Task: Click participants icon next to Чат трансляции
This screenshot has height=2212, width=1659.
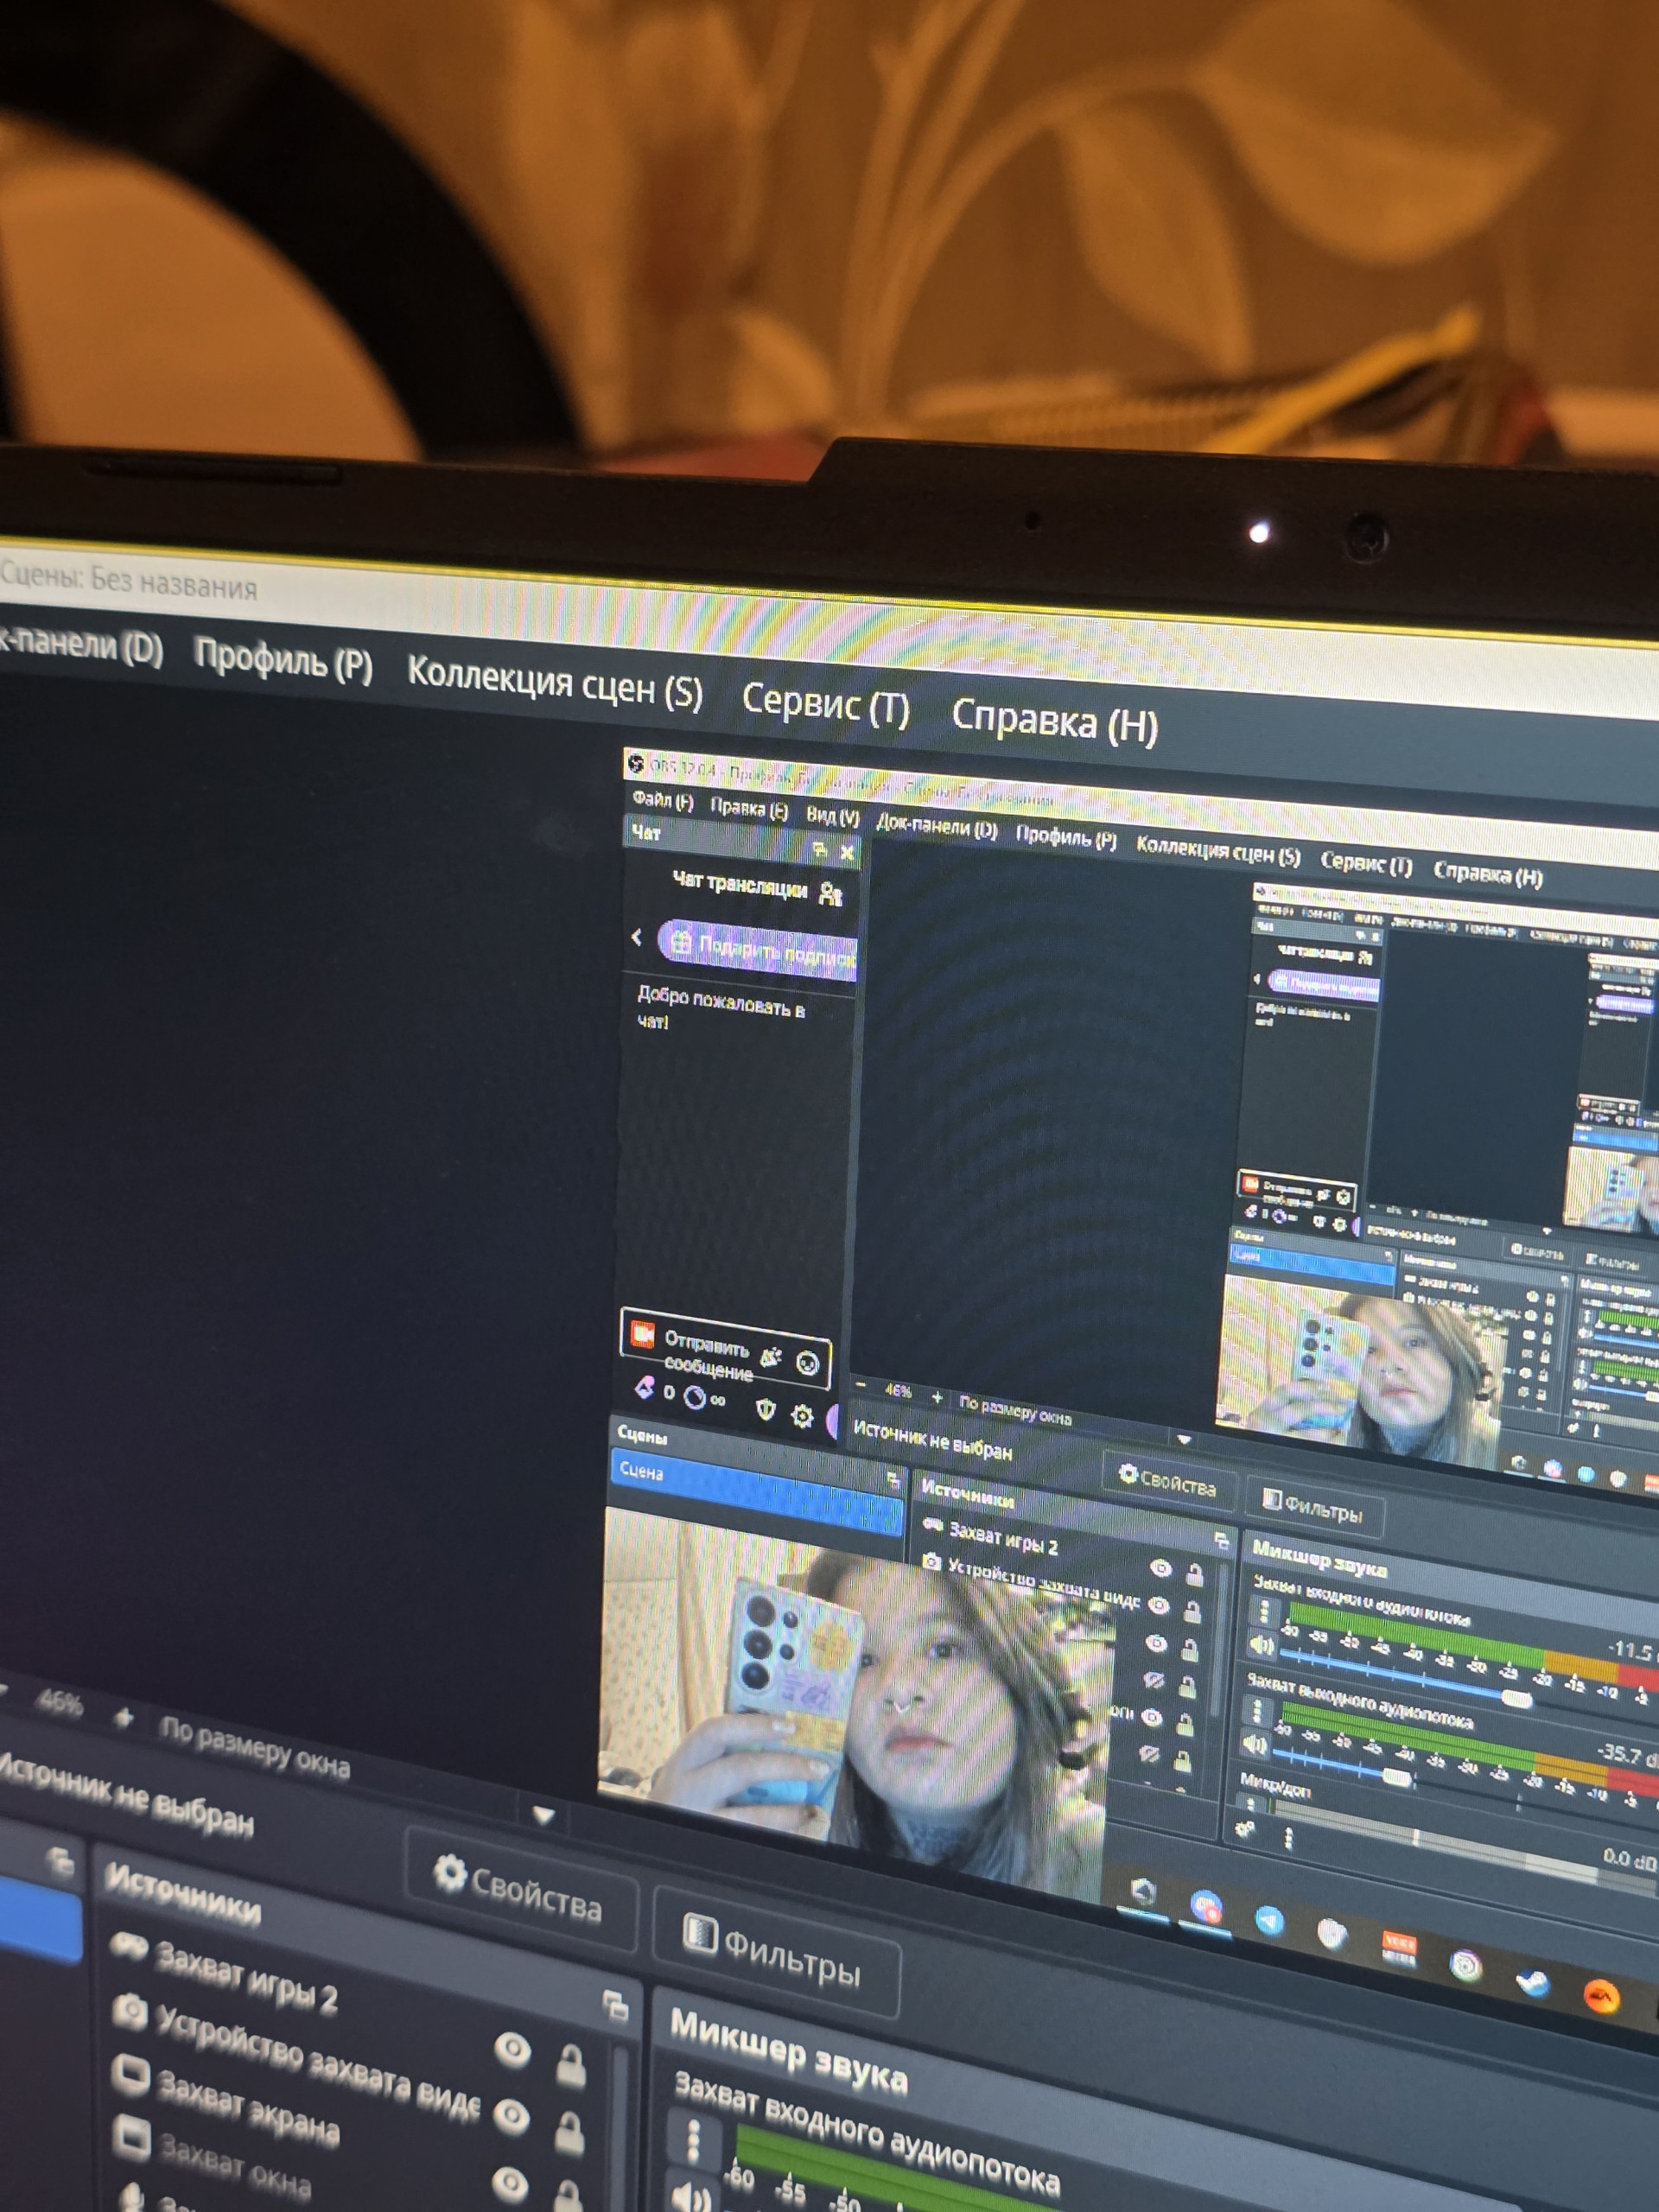Action: [830, 893]
